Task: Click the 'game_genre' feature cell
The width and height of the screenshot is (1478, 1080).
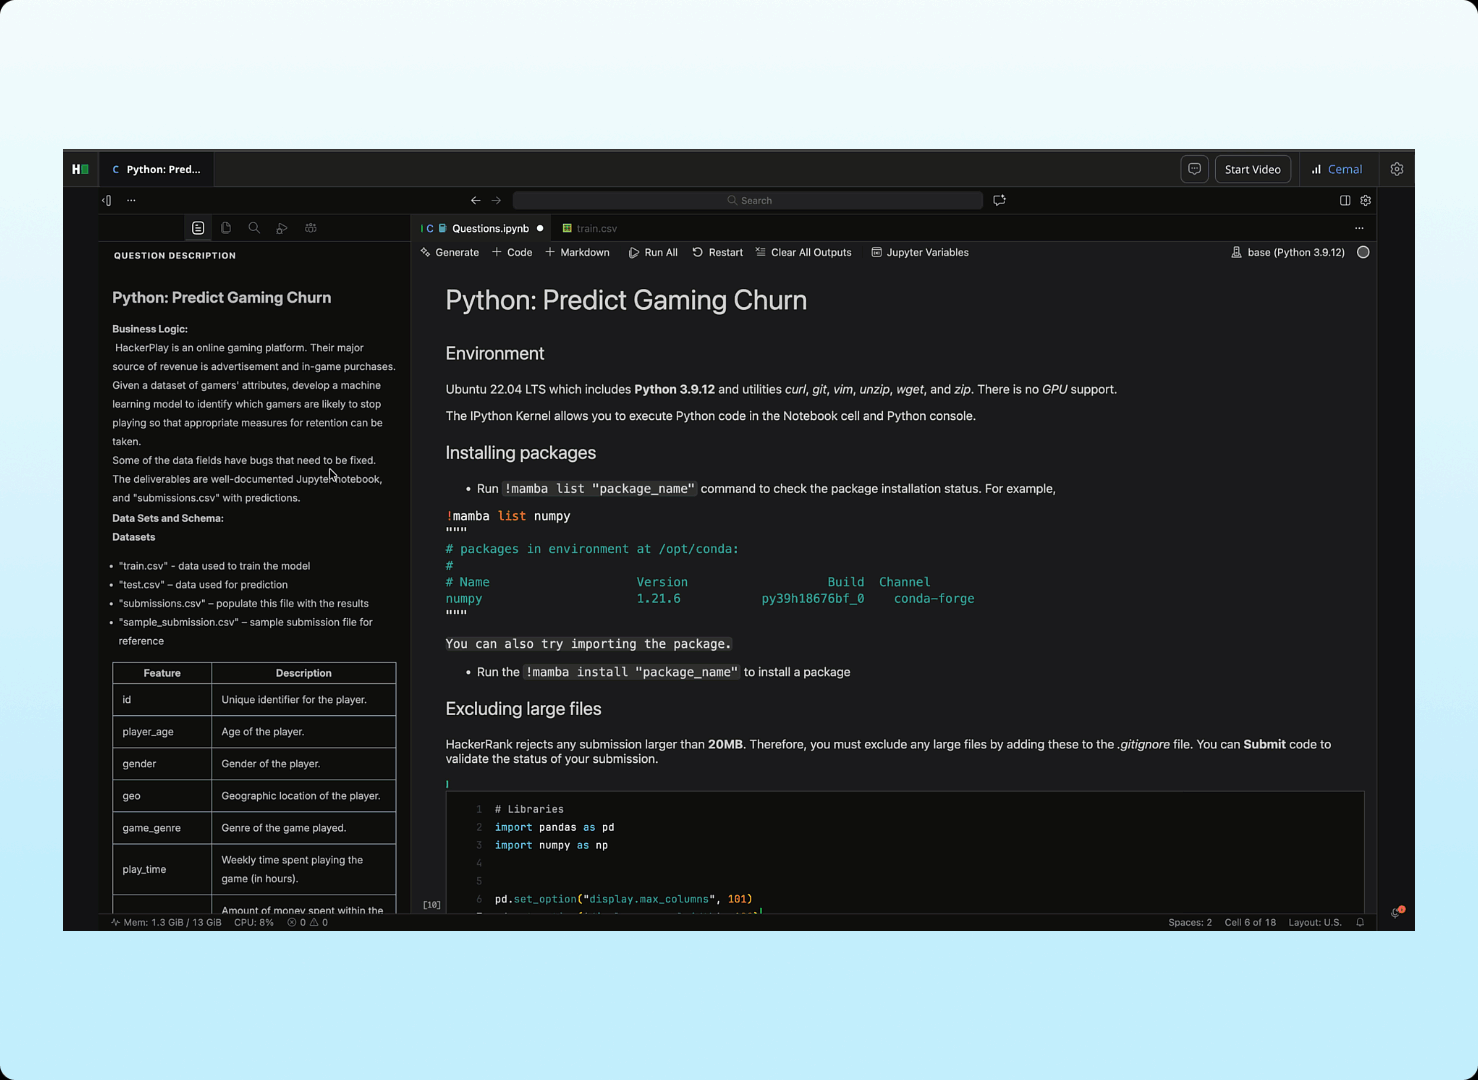Action: (162, 828)
